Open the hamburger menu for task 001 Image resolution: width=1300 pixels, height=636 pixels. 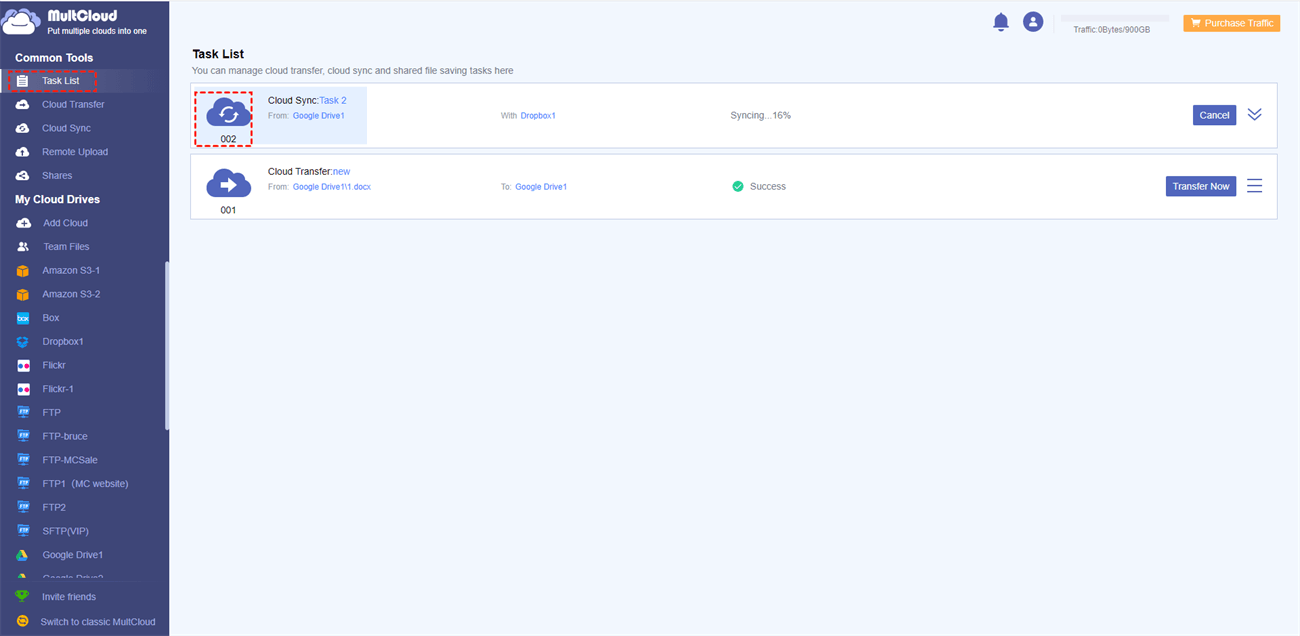point(1254,186)
